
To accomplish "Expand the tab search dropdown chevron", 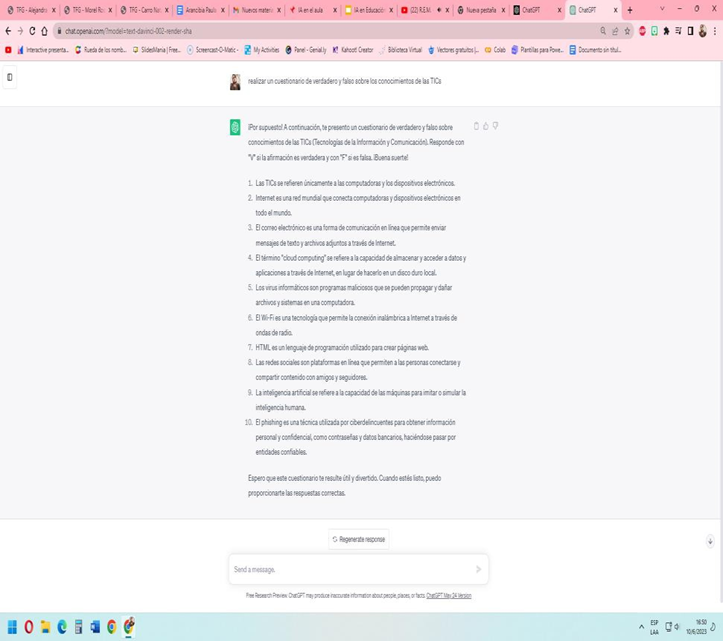I will coord(661,10).
